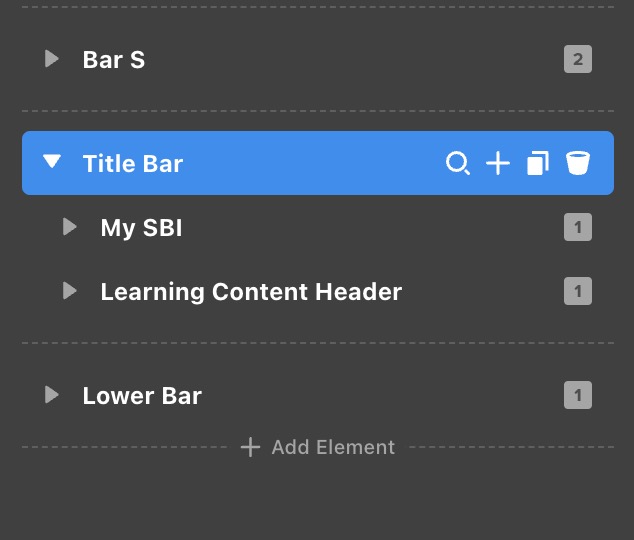Select the Bar S label
Screen dimensions: 634x540
(114, 59)
